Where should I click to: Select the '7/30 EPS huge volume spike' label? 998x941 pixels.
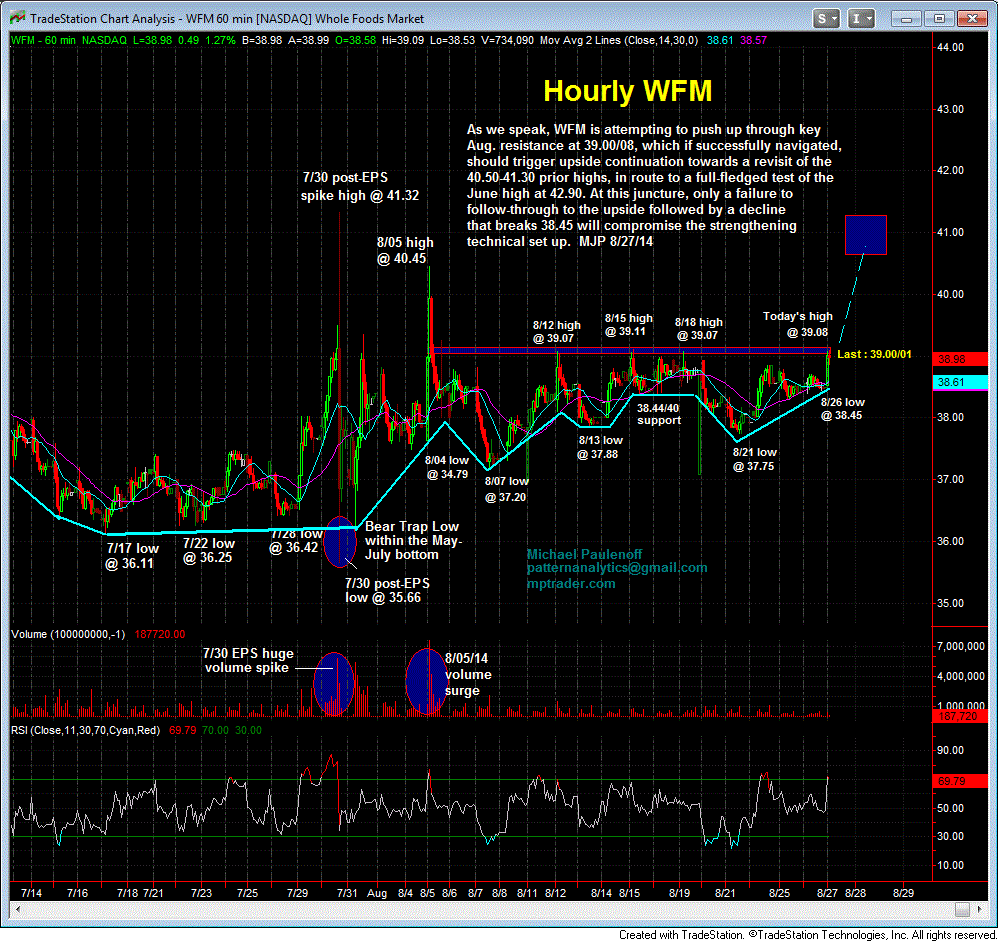[x=248, y=660]
